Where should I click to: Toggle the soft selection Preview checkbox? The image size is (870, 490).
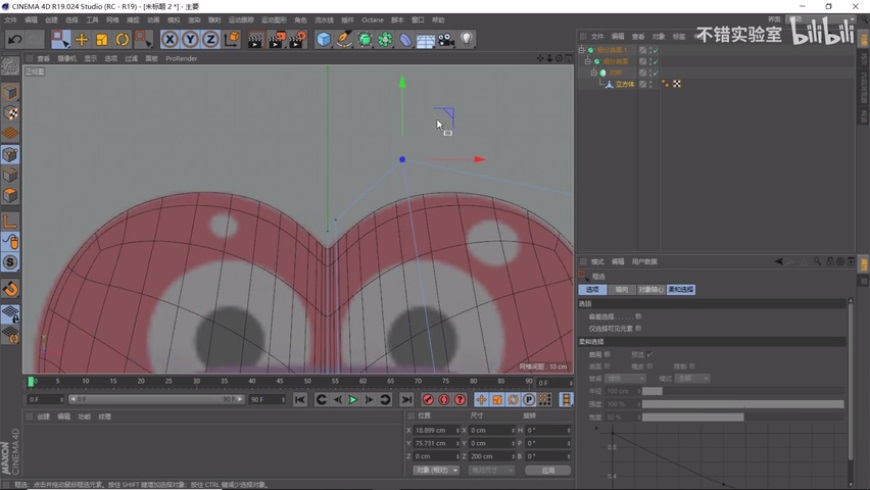pos(650,354)
